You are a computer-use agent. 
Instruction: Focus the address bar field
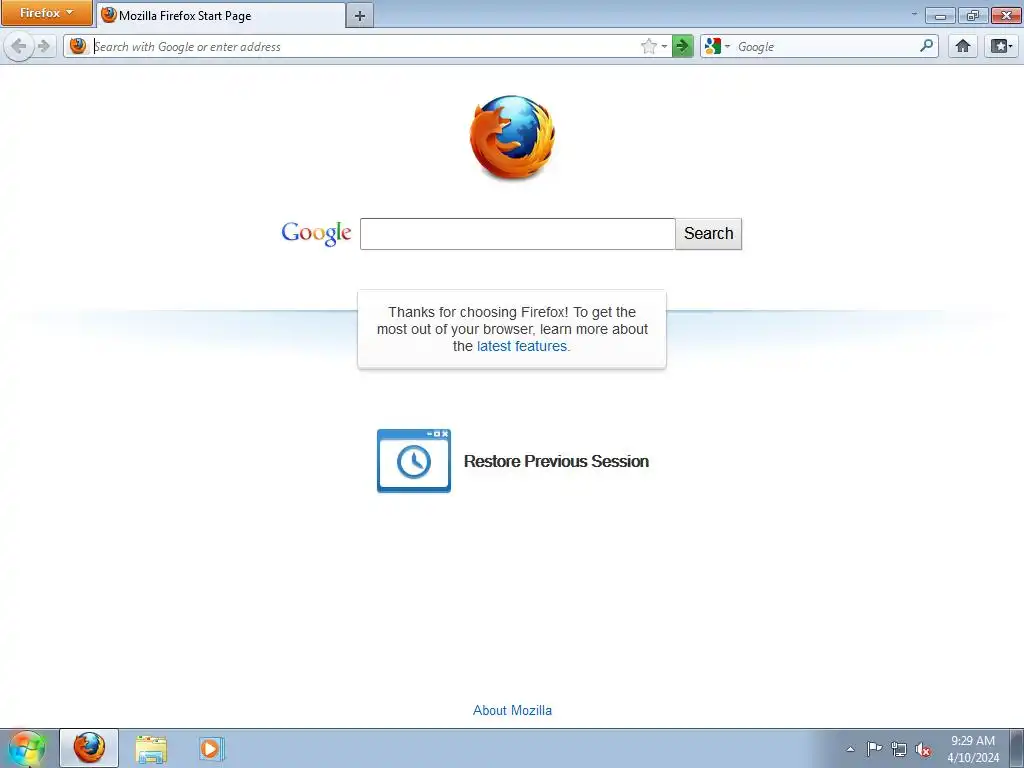[x=364, y=46]
